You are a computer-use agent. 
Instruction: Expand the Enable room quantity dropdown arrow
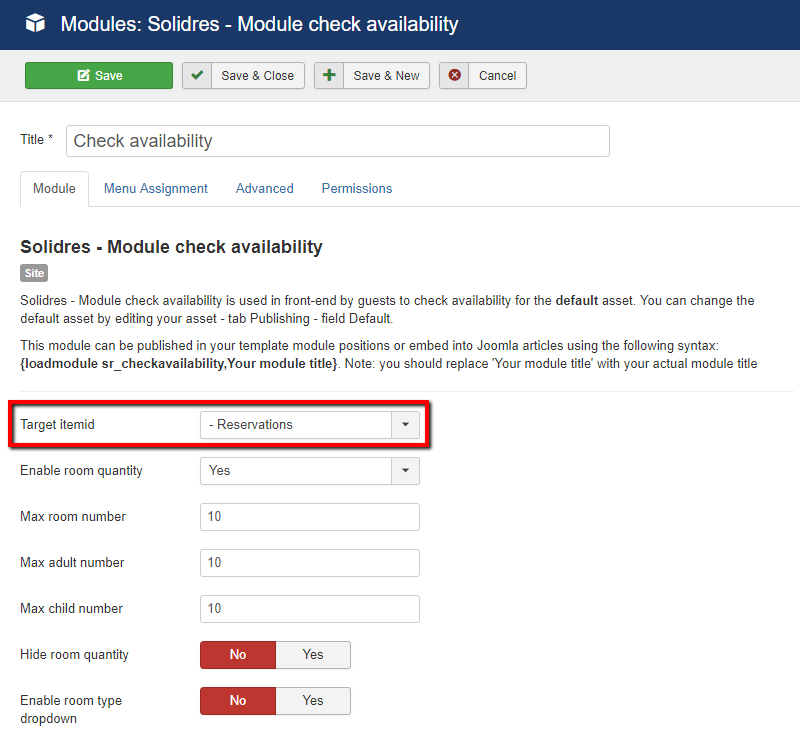coord(405,471)
